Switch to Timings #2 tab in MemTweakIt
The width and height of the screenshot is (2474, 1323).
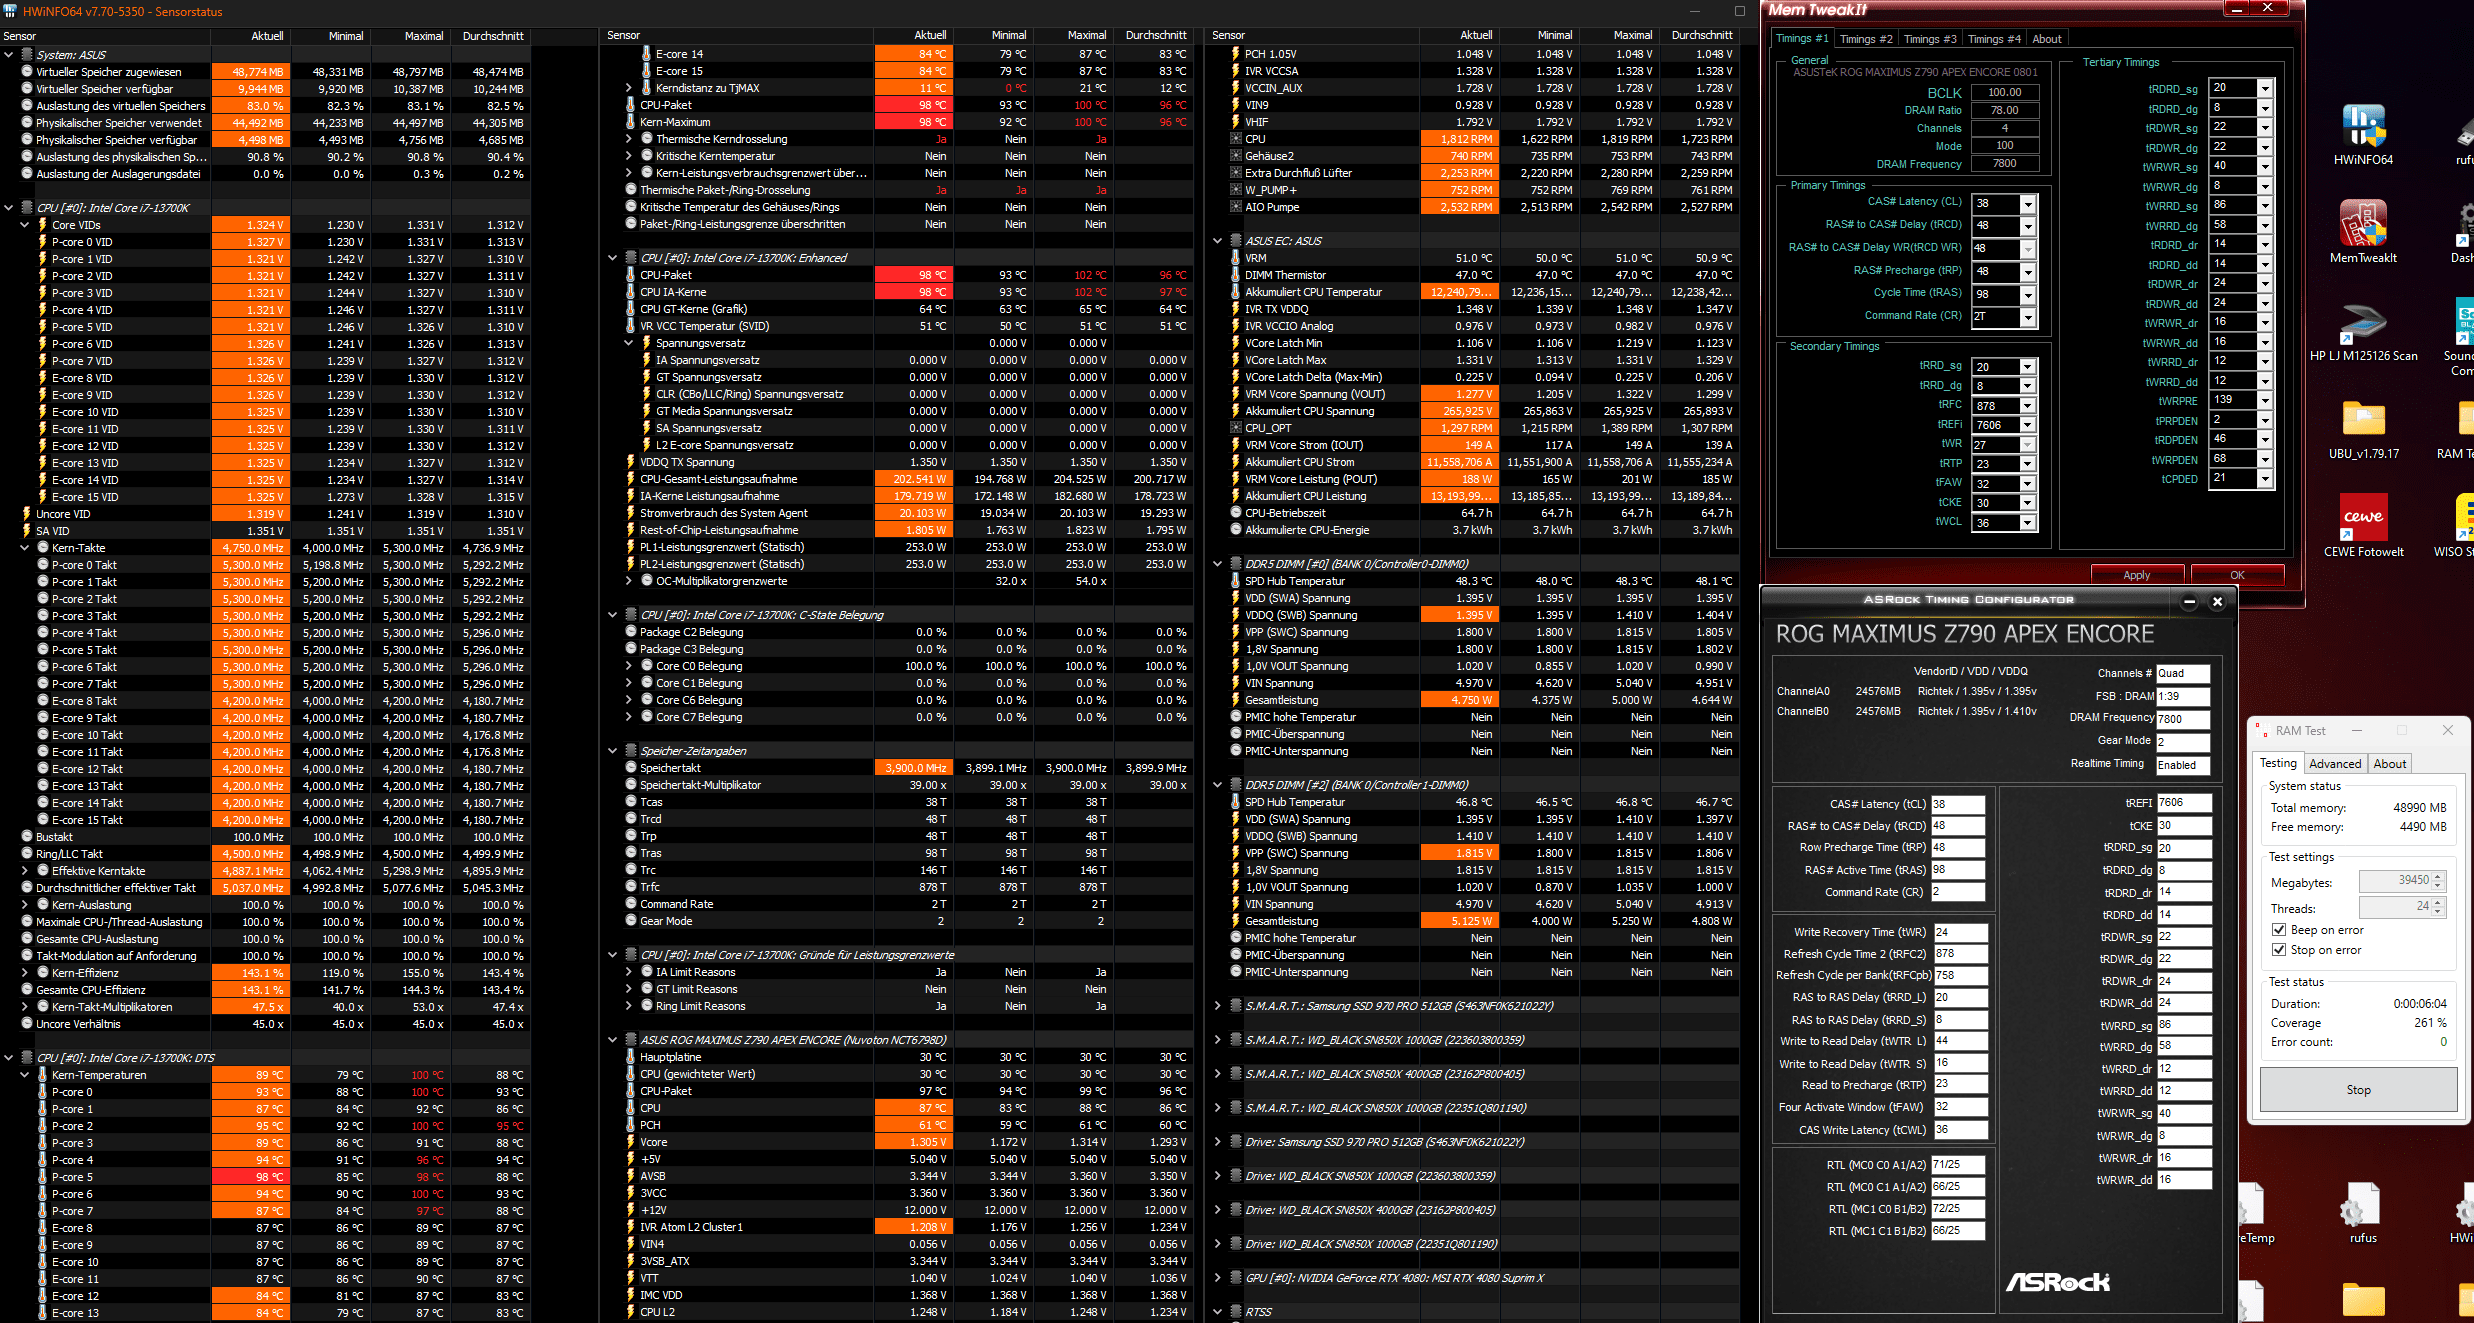[1866, 39]
